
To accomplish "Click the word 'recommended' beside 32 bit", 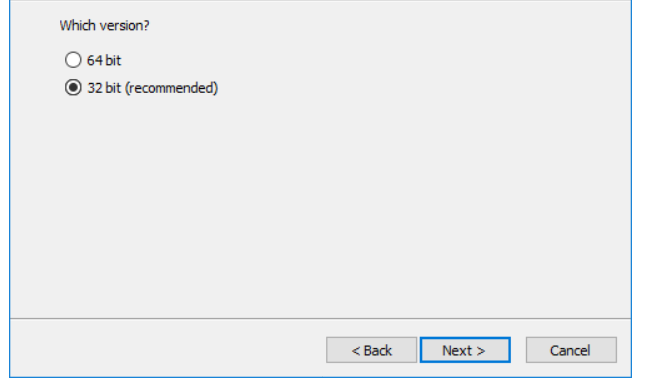I will (172, 88).
